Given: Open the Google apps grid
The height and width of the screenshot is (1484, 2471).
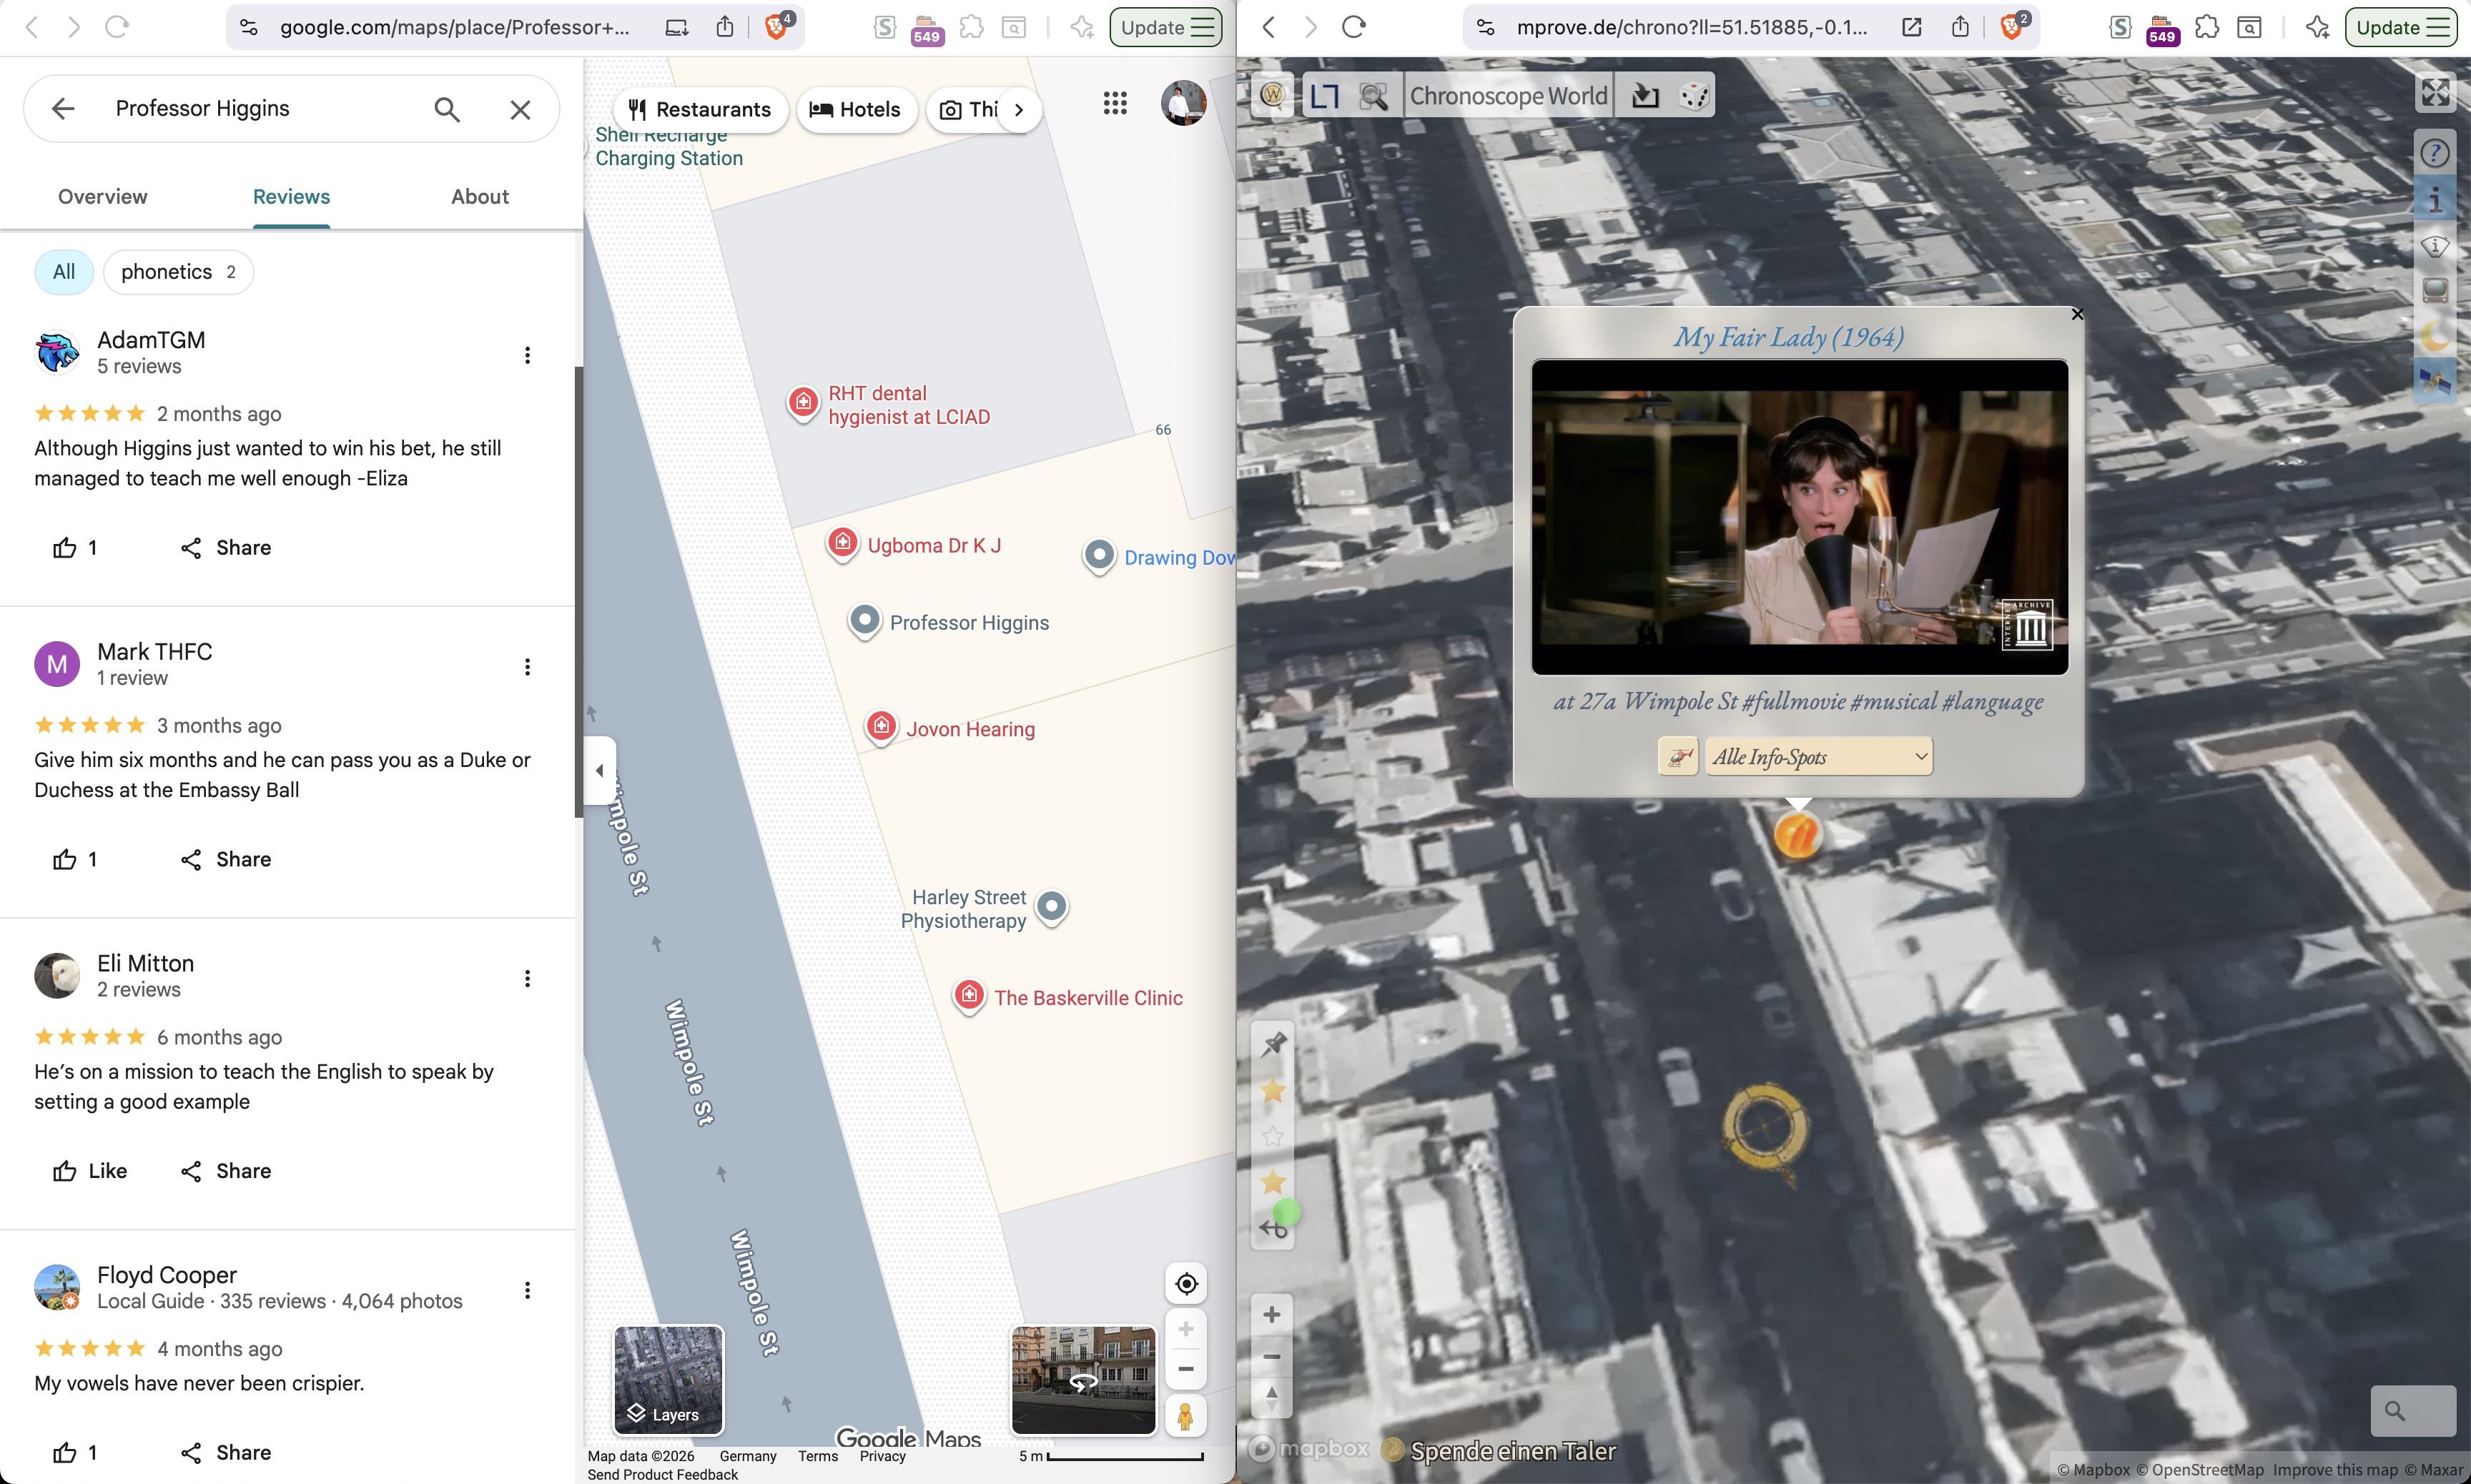Looking at the screenshot, I should 1115,103.
